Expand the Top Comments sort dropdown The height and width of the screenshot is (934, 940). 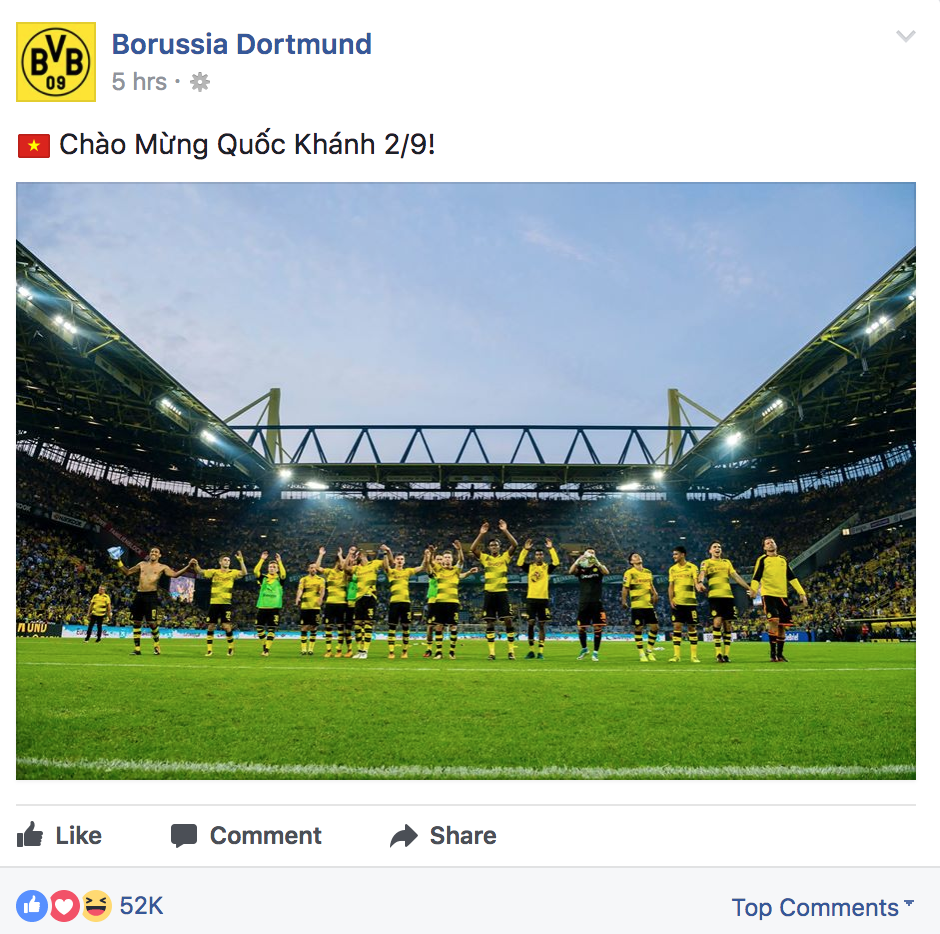(822, 907)
